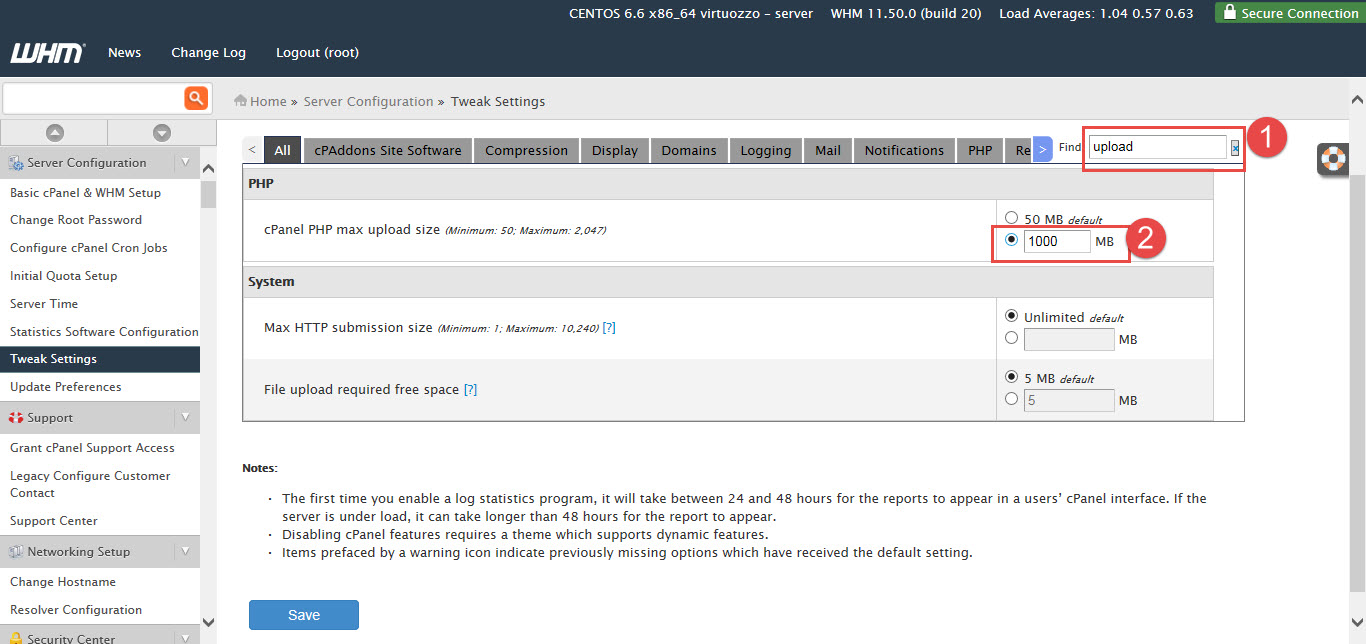Image resolution: width=1366 pixels, height=644 pixels.
Task: Collapse the Networking Setup sidebar section
Action: [185, 552]
